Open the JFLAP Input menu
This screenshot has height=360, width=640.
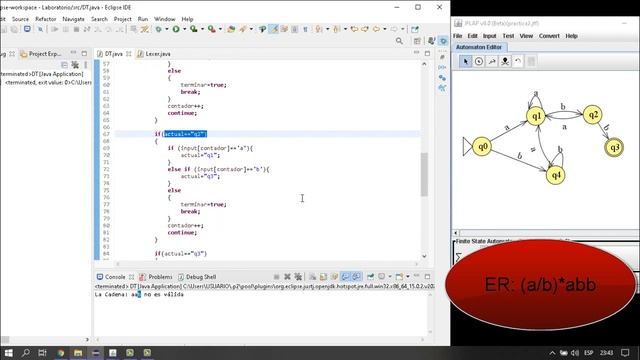tap(489, 36)
